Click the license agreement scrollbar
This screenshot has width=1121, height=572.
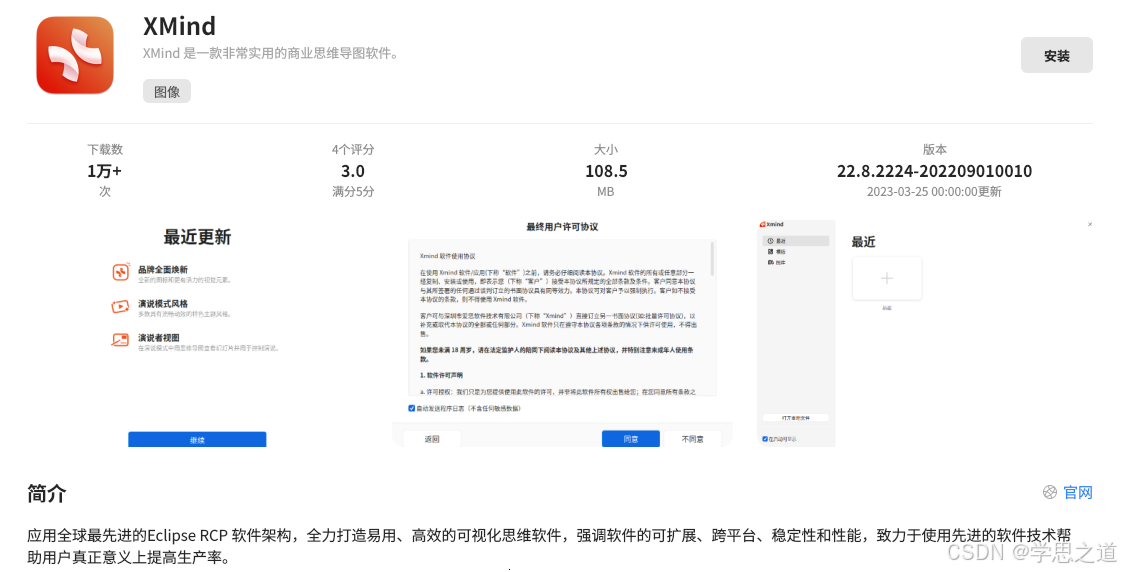(712, 259)
